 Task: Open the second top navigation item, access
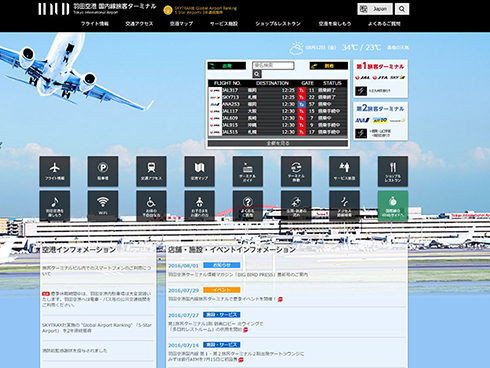(139, 24)
